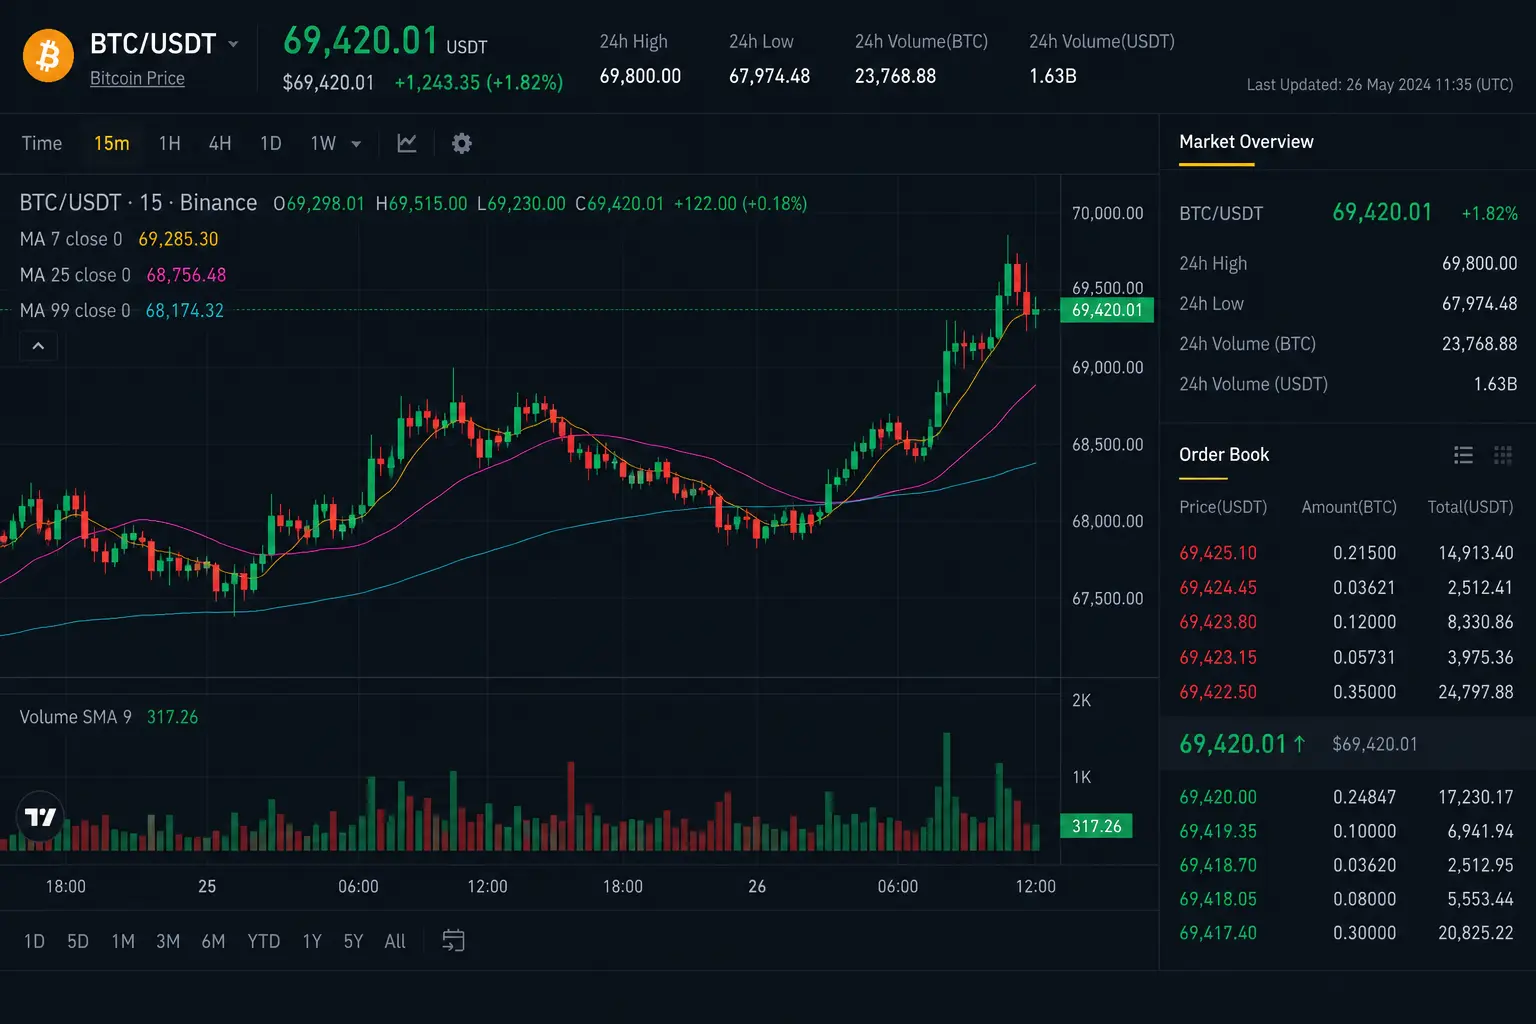Viewport: 1536px width, 1024px height.
Task: Select the 15m interval
Action: 111,143
